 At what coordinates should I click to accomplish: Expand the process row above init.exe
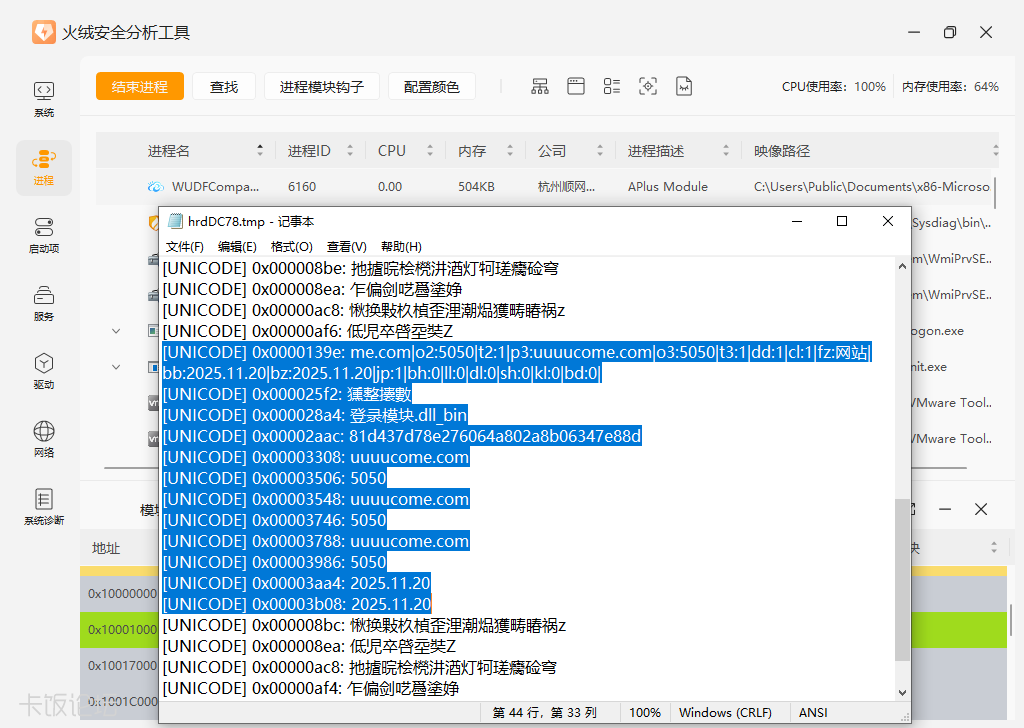coord(116,331)
